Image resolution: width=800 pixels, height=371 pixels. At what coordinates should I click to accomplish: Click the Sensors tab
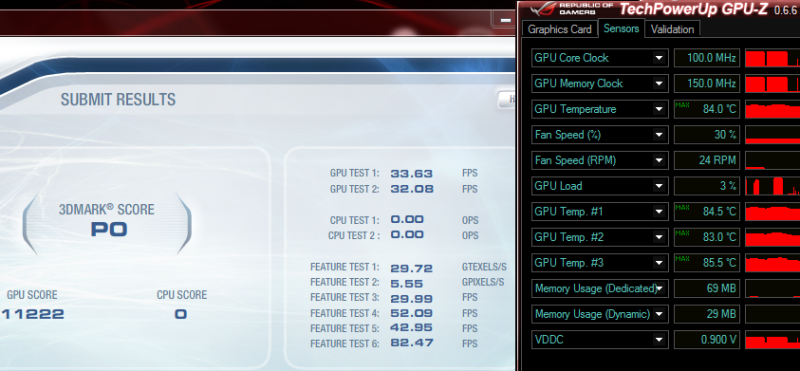tap(621, 28)
